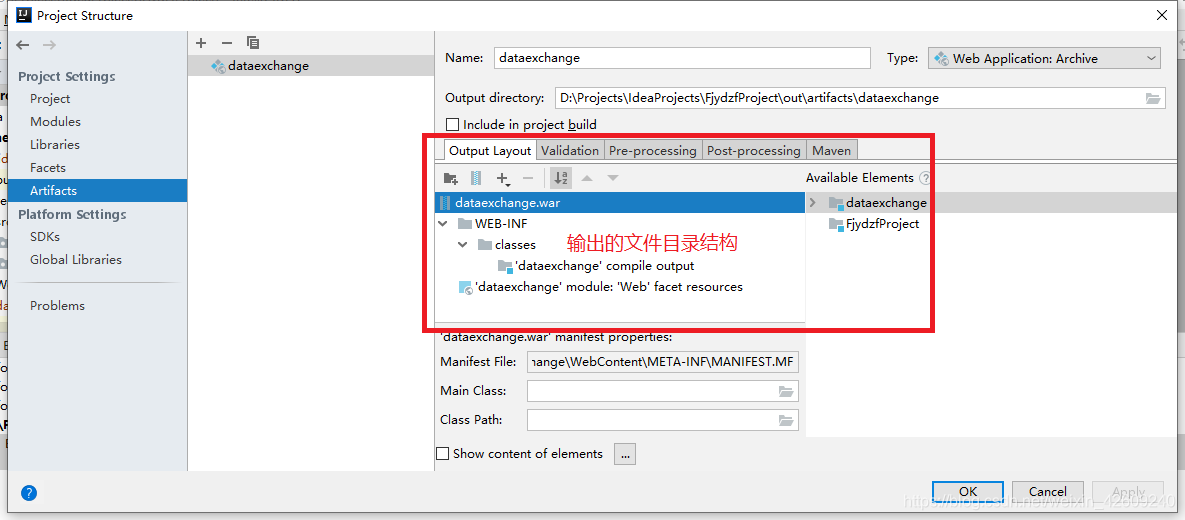This screenshot has width=1185, height=520.
Task: Move the layout element up
Action: (586, 178)
